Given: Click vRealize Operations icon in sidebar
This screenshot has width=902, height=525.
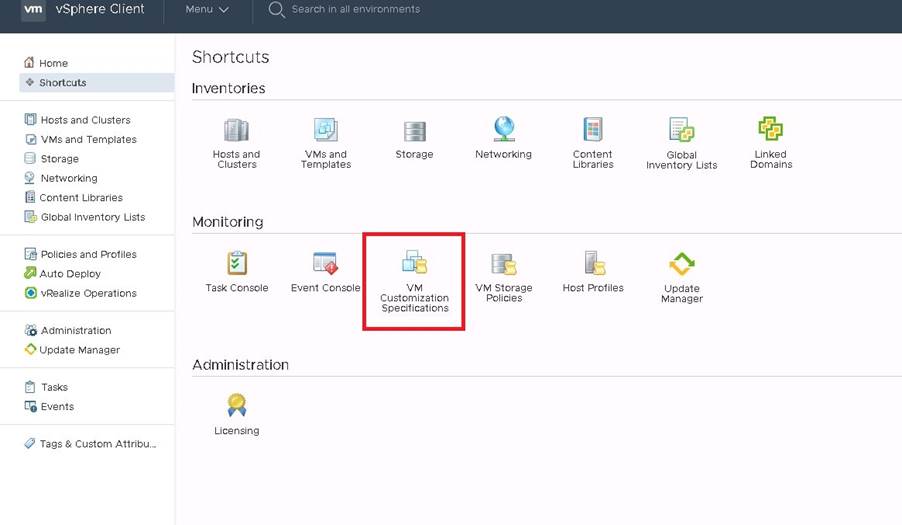Looking at the screenshot, I should pos(30,293).
